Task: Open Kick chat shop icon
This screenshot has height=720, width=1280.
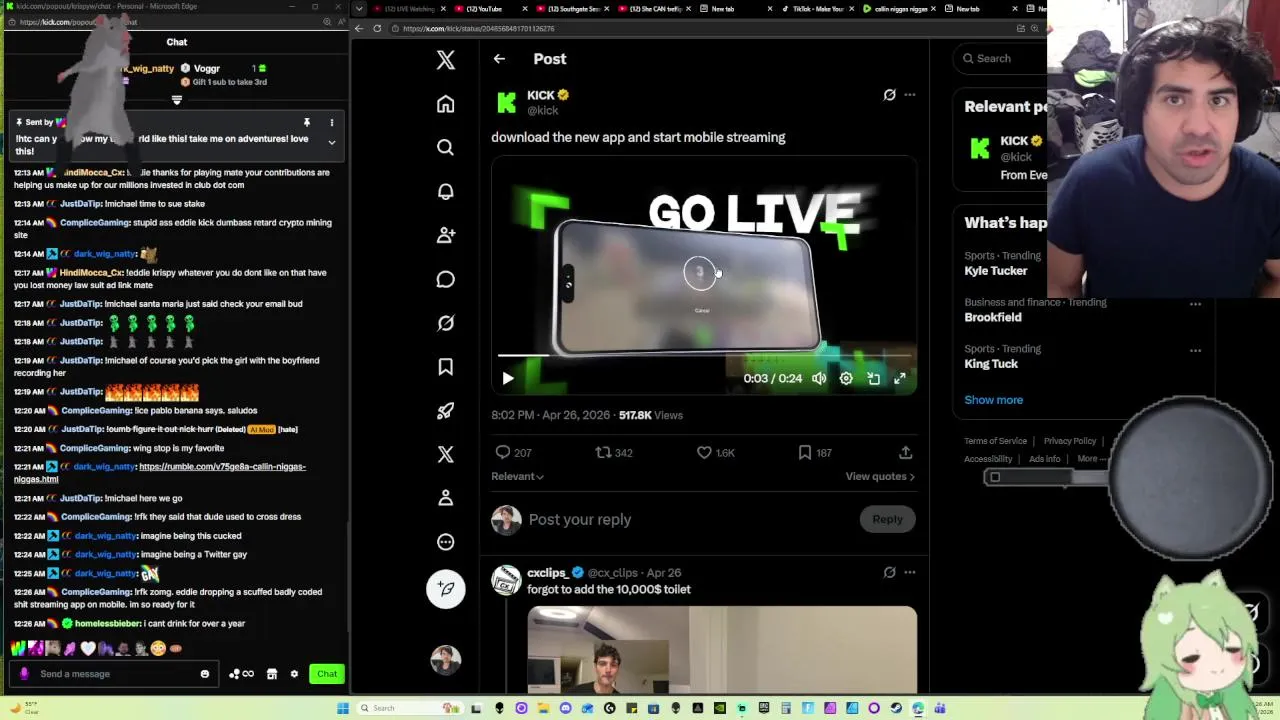Action: tap(271, 674)
